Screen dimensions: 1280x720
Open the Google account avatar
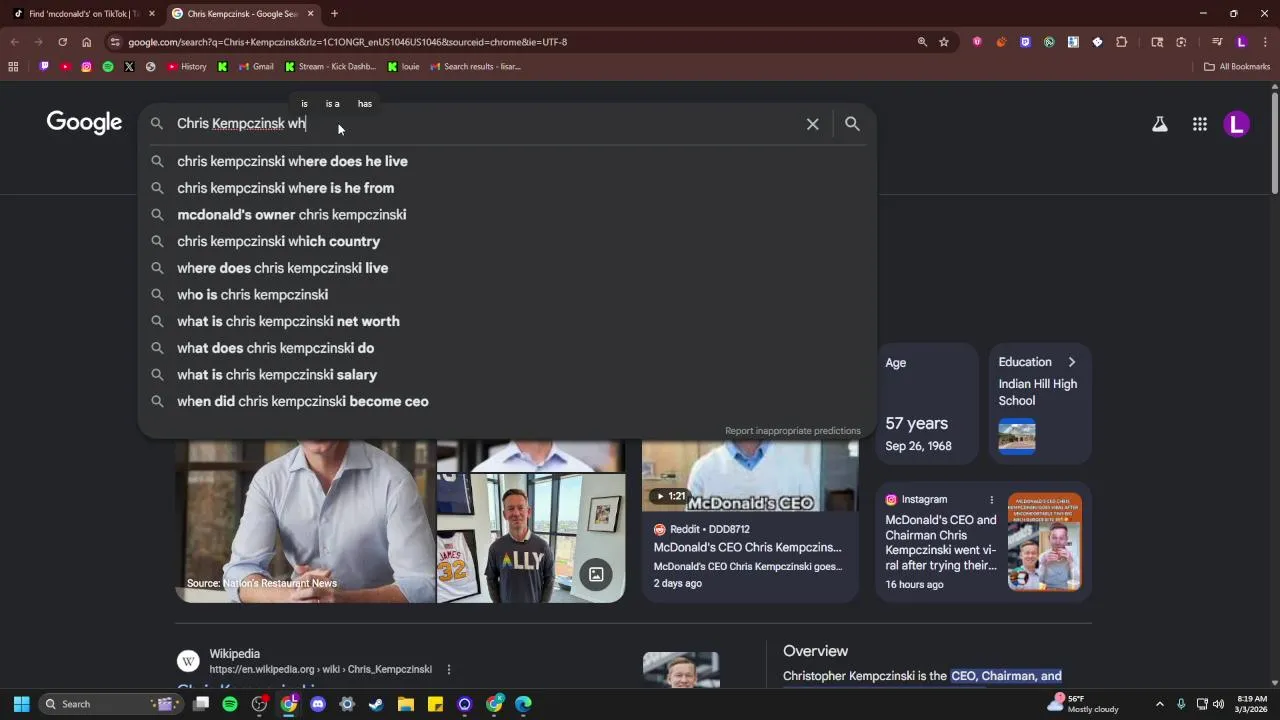[x=1237, y=124]
